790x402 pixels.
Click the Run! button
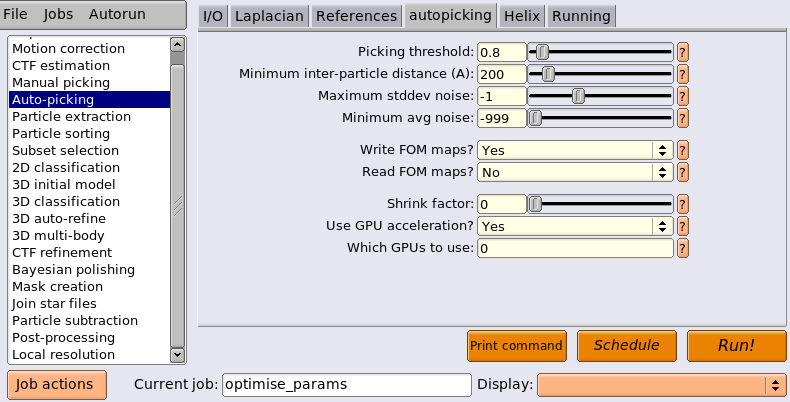736,346
